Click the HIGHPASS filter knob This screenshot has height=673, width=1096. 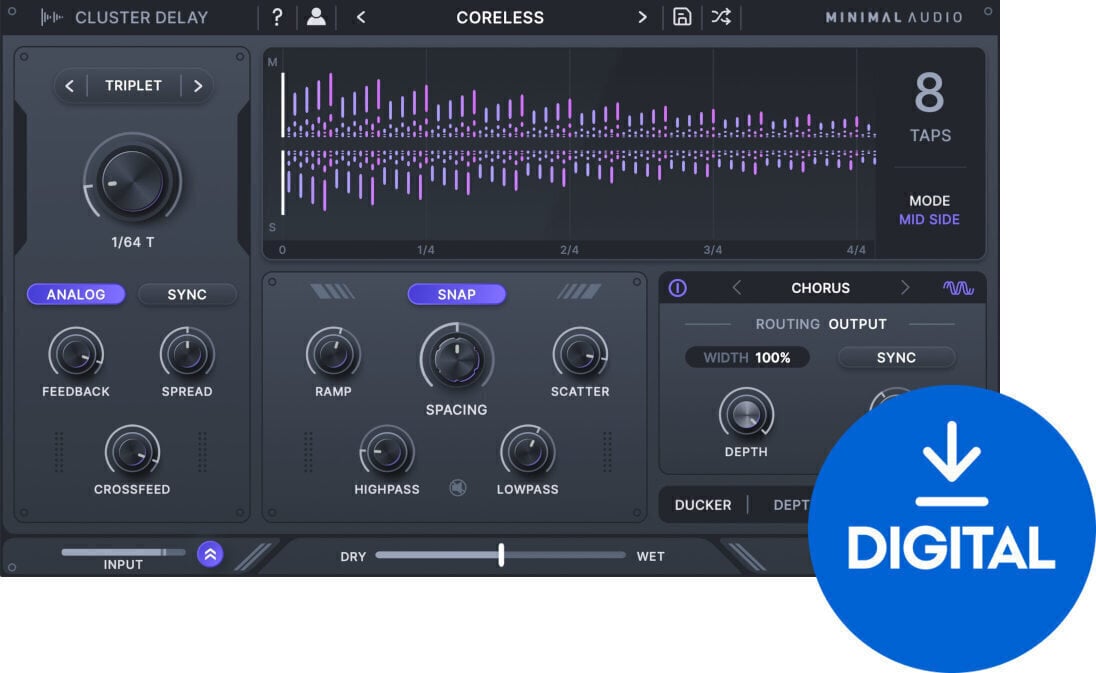coord(387,451)
